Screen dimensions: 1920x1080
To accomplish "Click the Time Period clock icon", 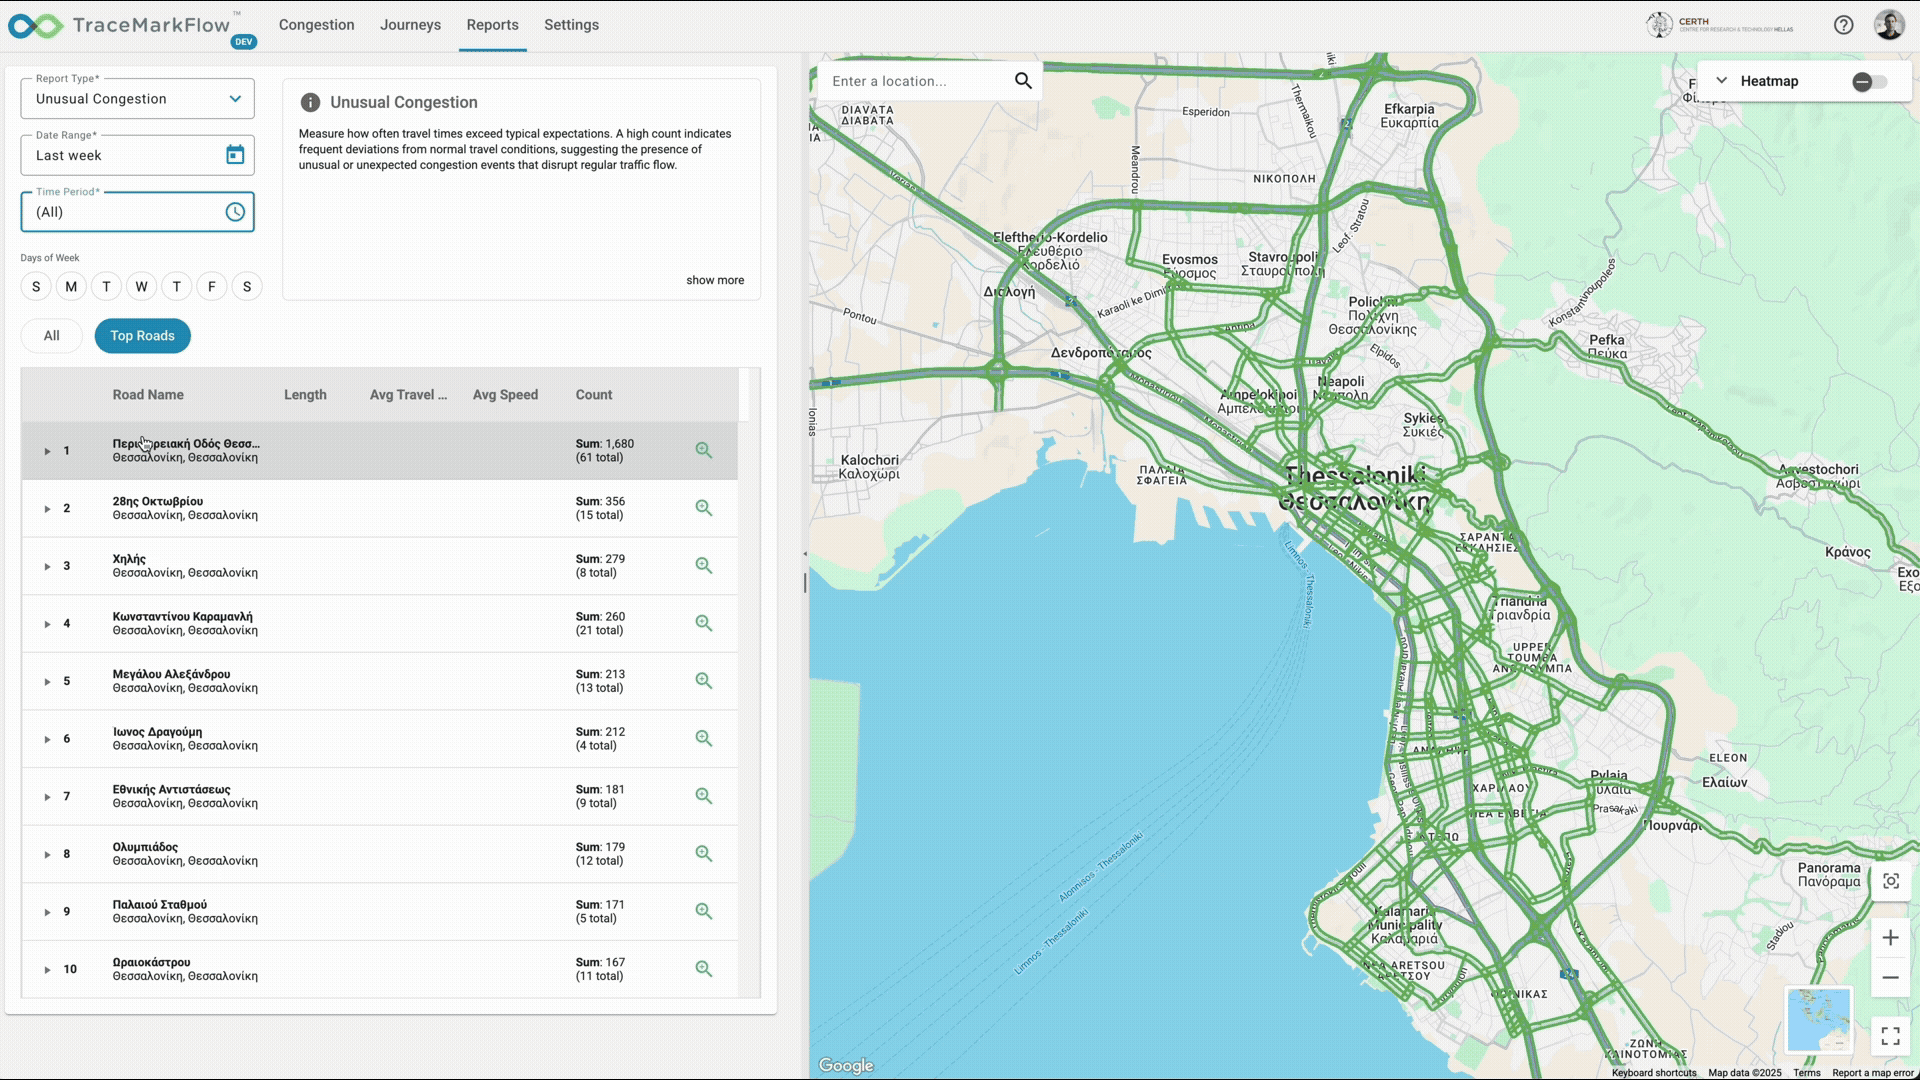I will coord(235,212).
